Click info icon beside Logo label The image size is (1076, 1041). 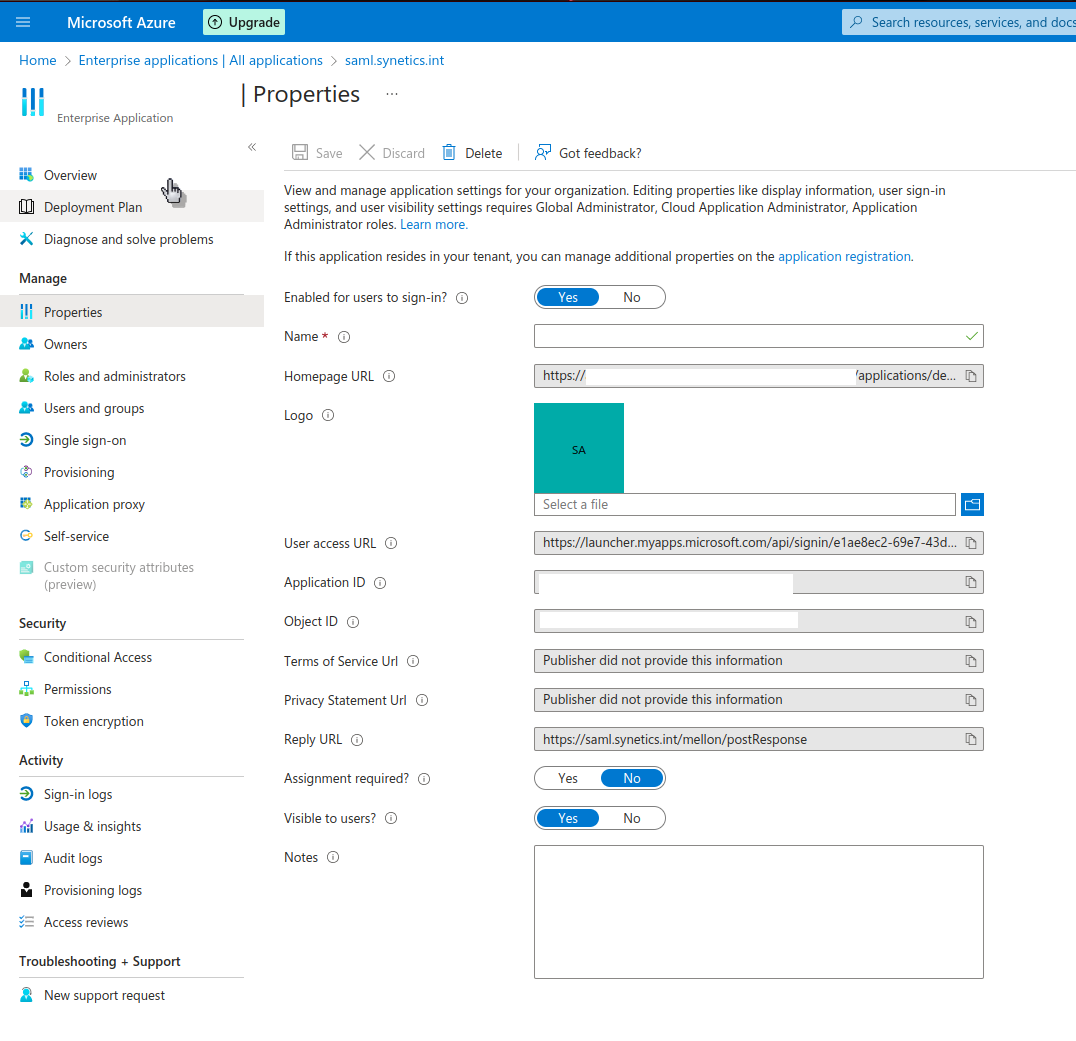tap(328, 415)
